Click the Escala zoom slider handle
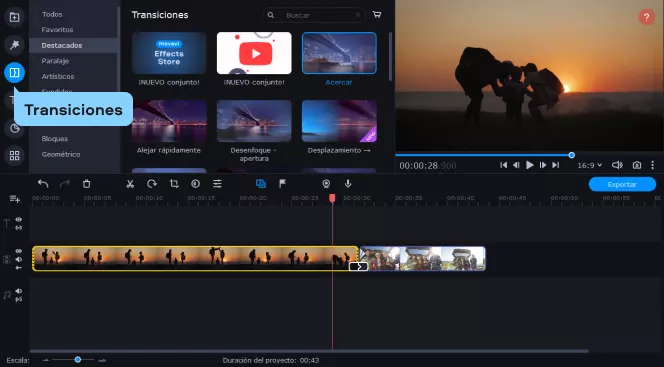 77,360
